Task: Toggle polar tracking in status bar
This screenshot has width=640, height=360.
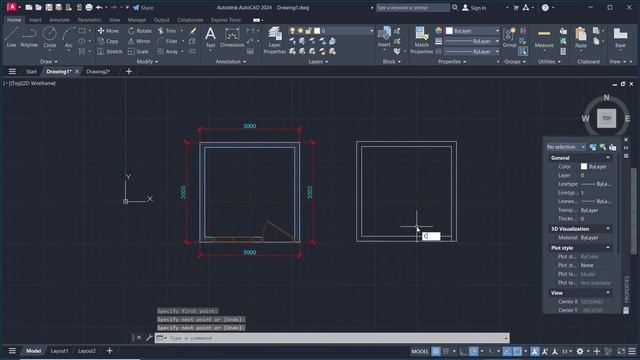Action: pyautogui.click(x=473, y=351)
